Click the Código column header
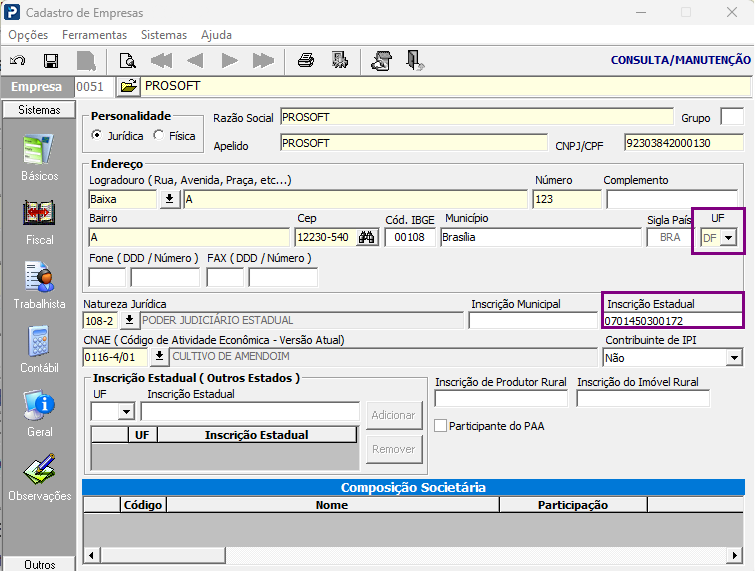 [143, 505]
